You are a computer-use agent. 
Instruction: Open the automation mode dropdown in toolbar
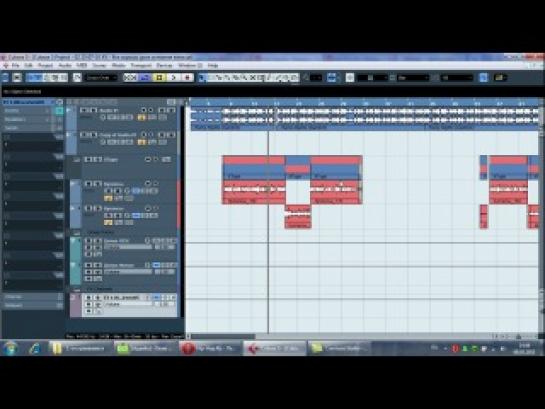101,77
